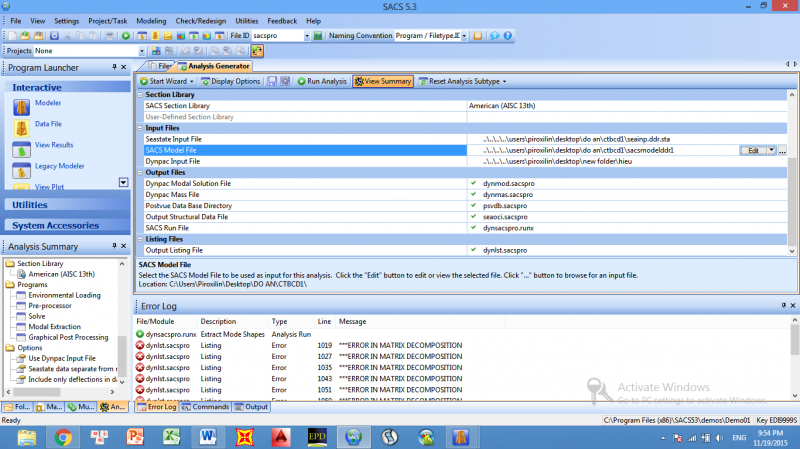Click the Start Wizard button
The image size is (800, 449).
(x=166, y=81)
